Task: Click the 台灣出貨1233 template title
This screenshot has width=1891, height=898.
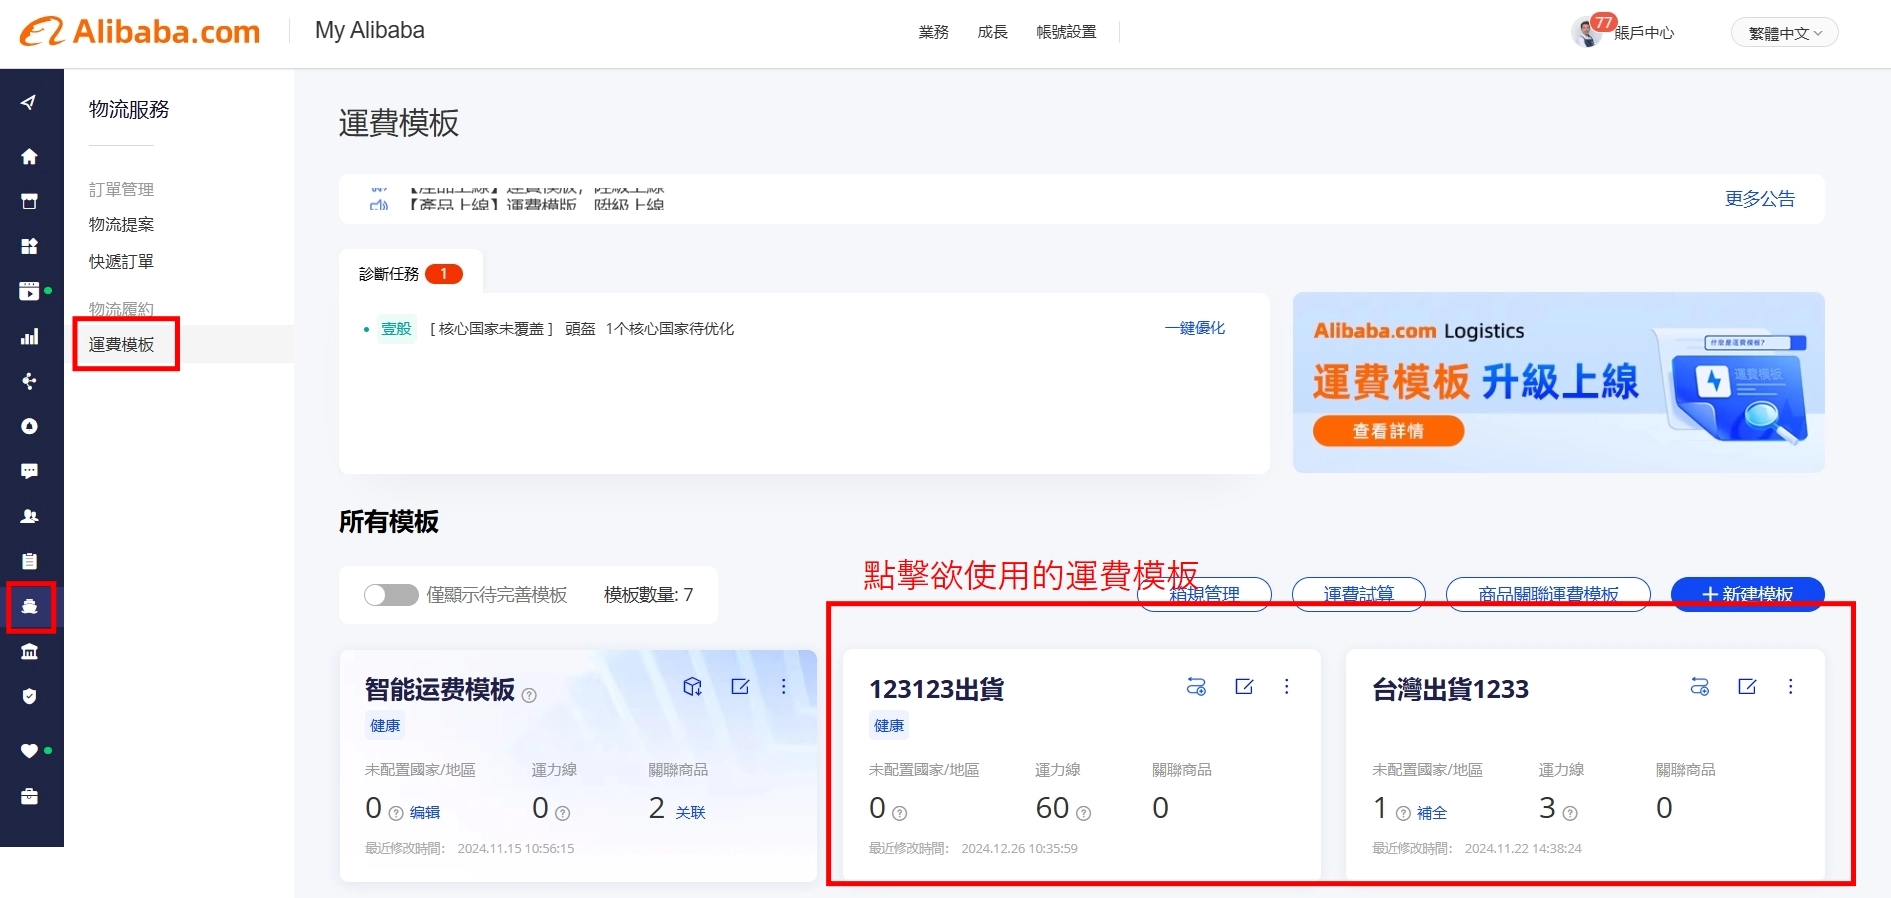Action: pyautogui.click(x=1450, y=689)
